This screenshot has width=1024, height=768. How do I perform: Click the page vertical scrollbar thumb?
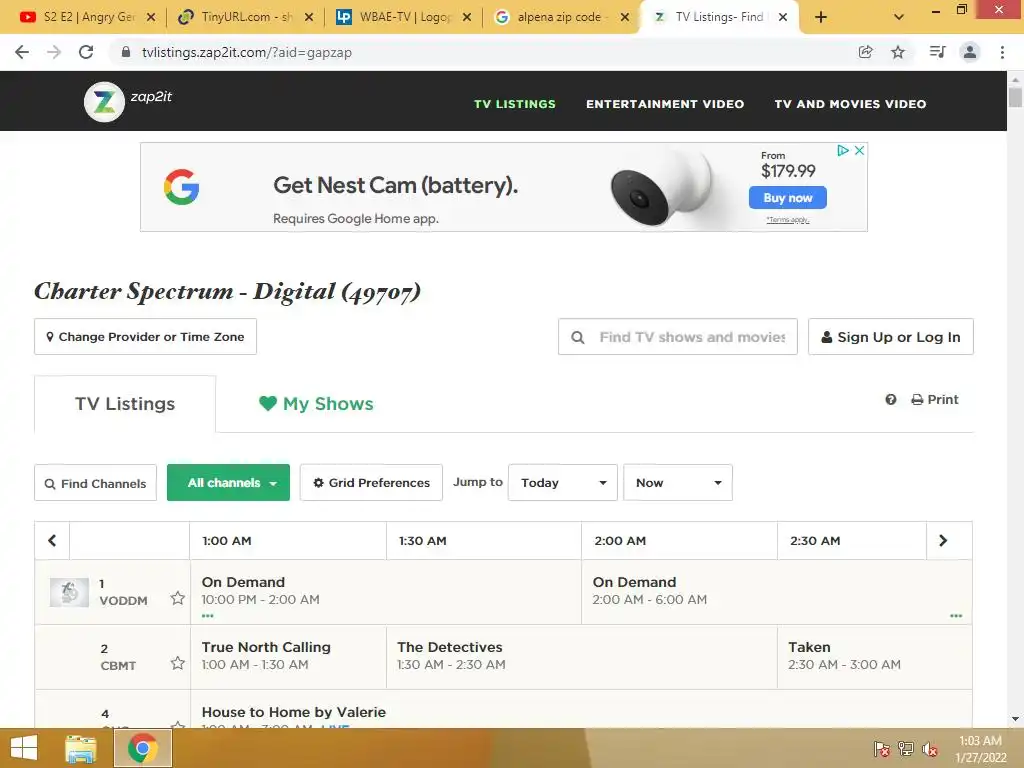click(1015, 96)
